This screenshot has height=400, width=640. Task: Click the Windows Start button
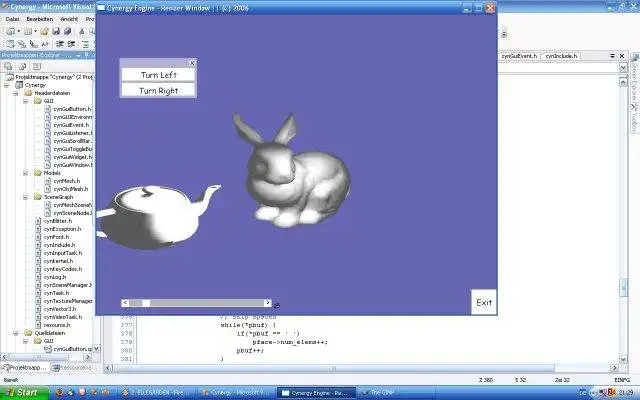[x=24, y=393]
